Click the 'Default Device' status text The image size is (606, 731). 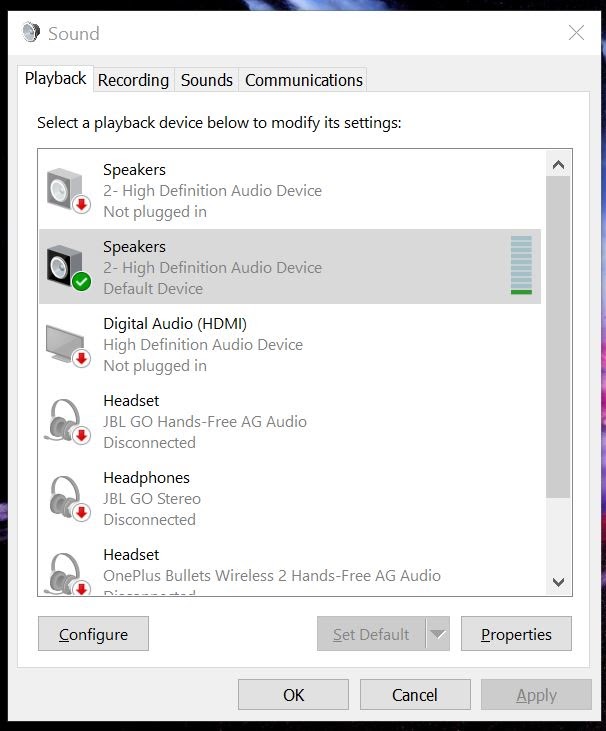[153, 289]
